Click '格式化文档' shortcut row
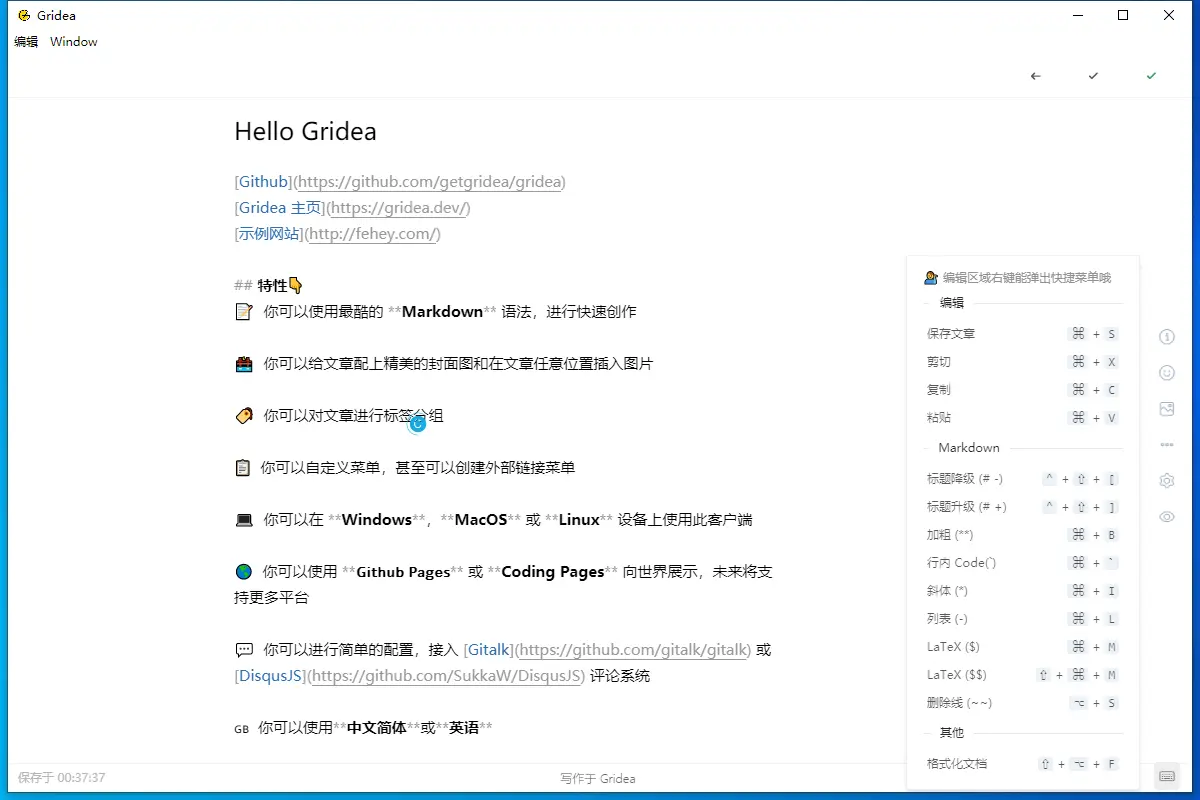Viewport: 1200px width, 800px height. [1022, 764]
